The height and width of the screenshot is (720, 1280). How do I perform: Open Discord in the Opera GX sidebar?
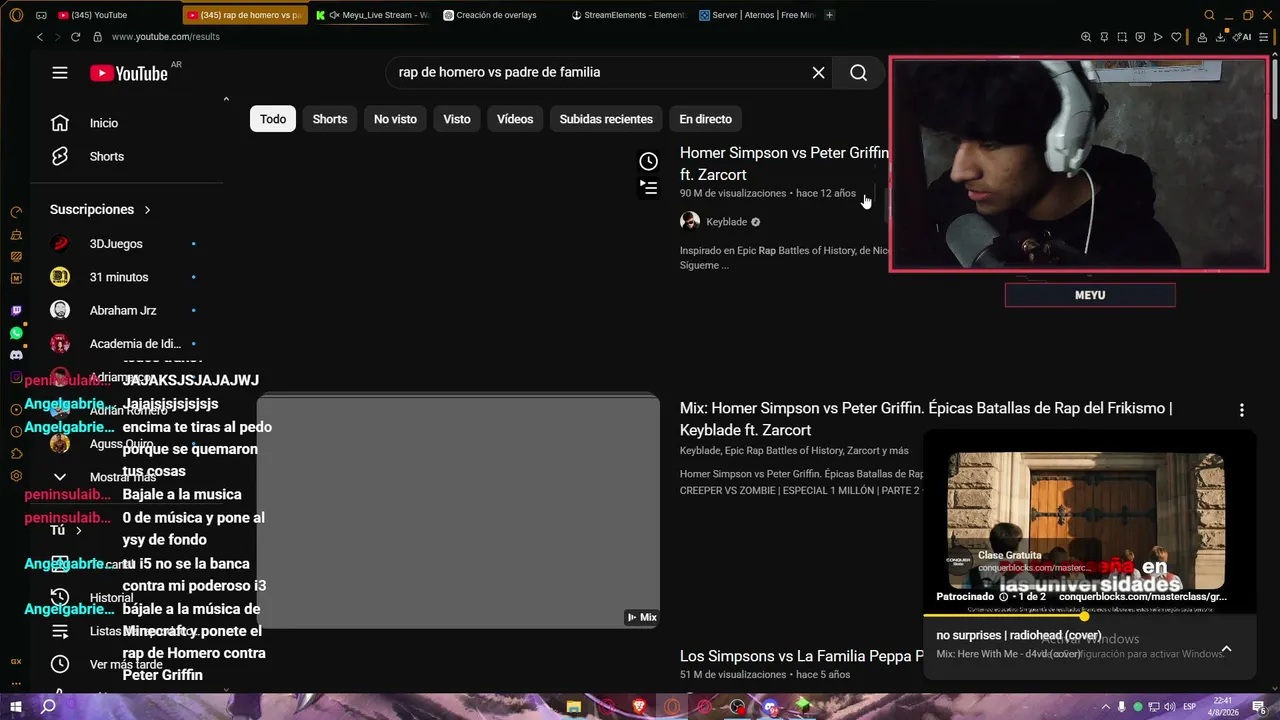16,355
